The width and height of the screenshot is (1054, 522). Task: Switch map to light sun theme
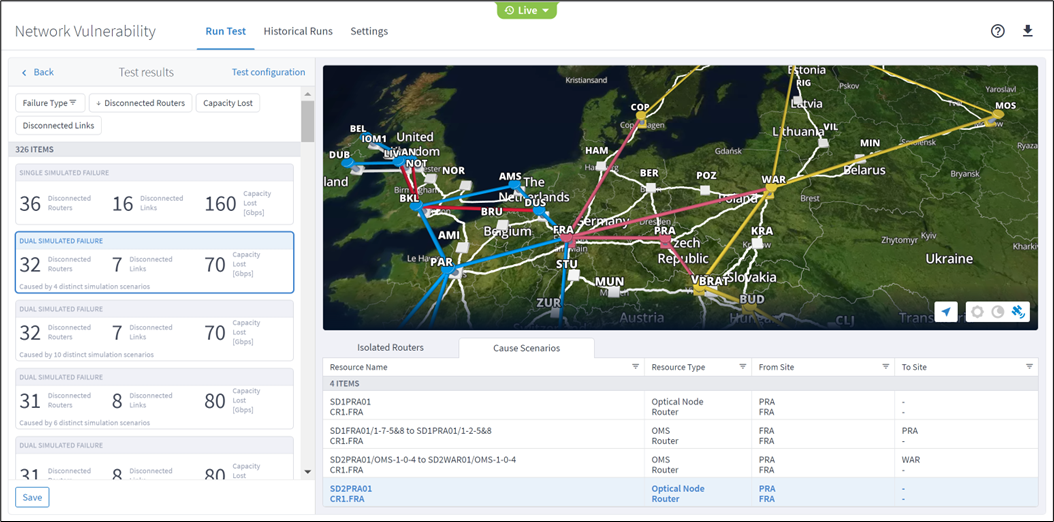tap(977, 312)
